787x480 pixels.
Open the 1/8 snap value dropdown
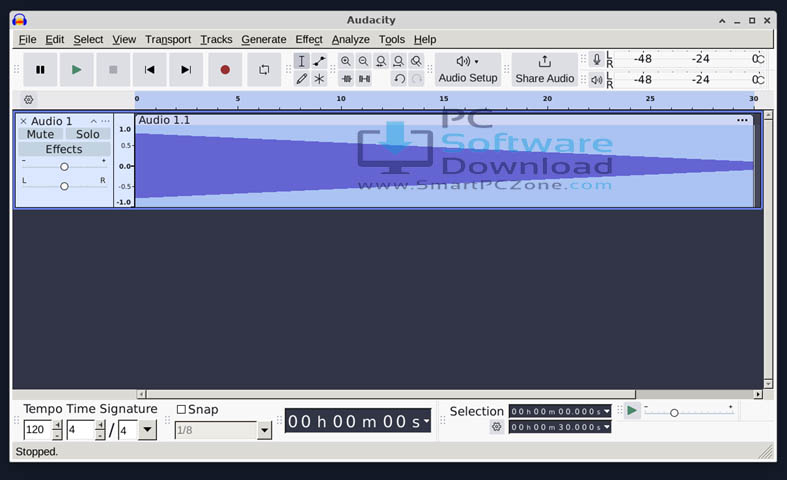coord(265,430)
